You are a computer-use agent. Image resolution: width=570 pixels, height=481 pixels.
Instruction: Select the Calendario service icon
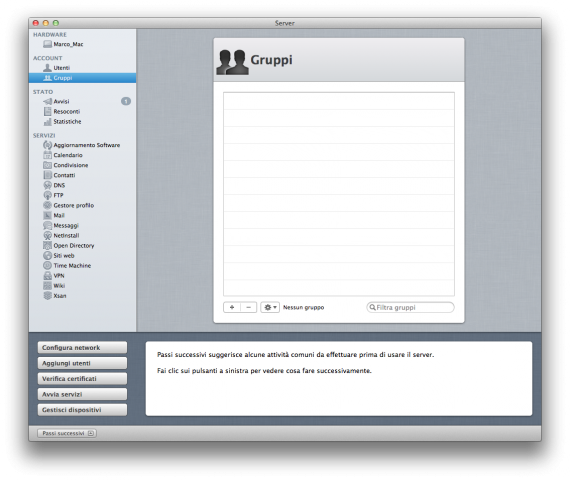(x=47, y=155)
